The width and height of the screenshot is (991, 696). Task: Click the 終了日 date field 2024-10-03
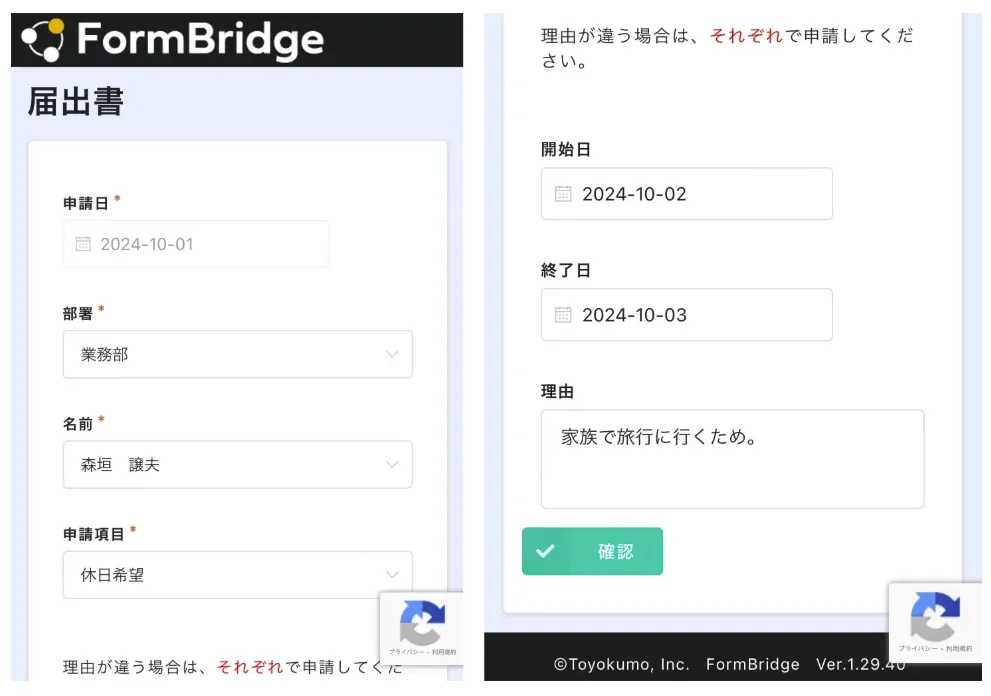(x=686, y=315)
